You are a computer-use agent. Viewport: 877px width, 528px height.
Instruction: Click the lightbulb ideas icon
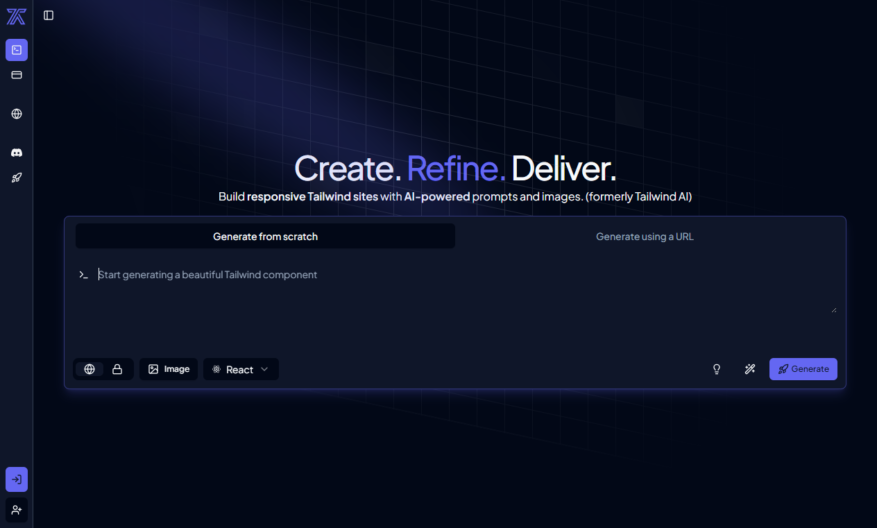[716, 369]
